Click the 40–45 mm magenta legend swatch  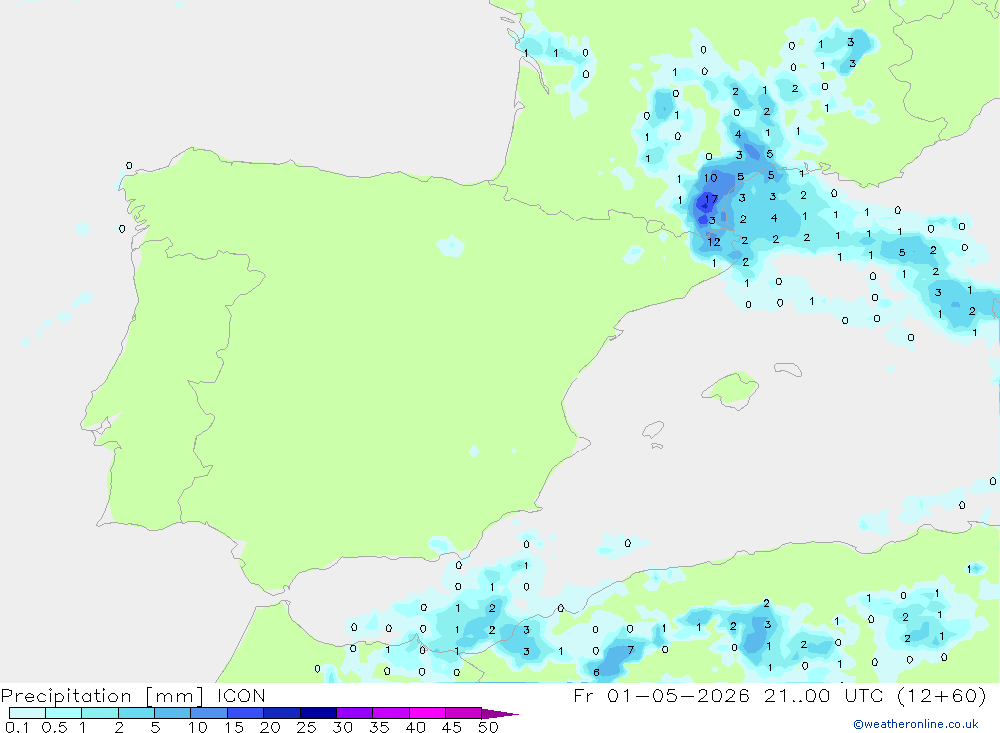tap(427, 713)
